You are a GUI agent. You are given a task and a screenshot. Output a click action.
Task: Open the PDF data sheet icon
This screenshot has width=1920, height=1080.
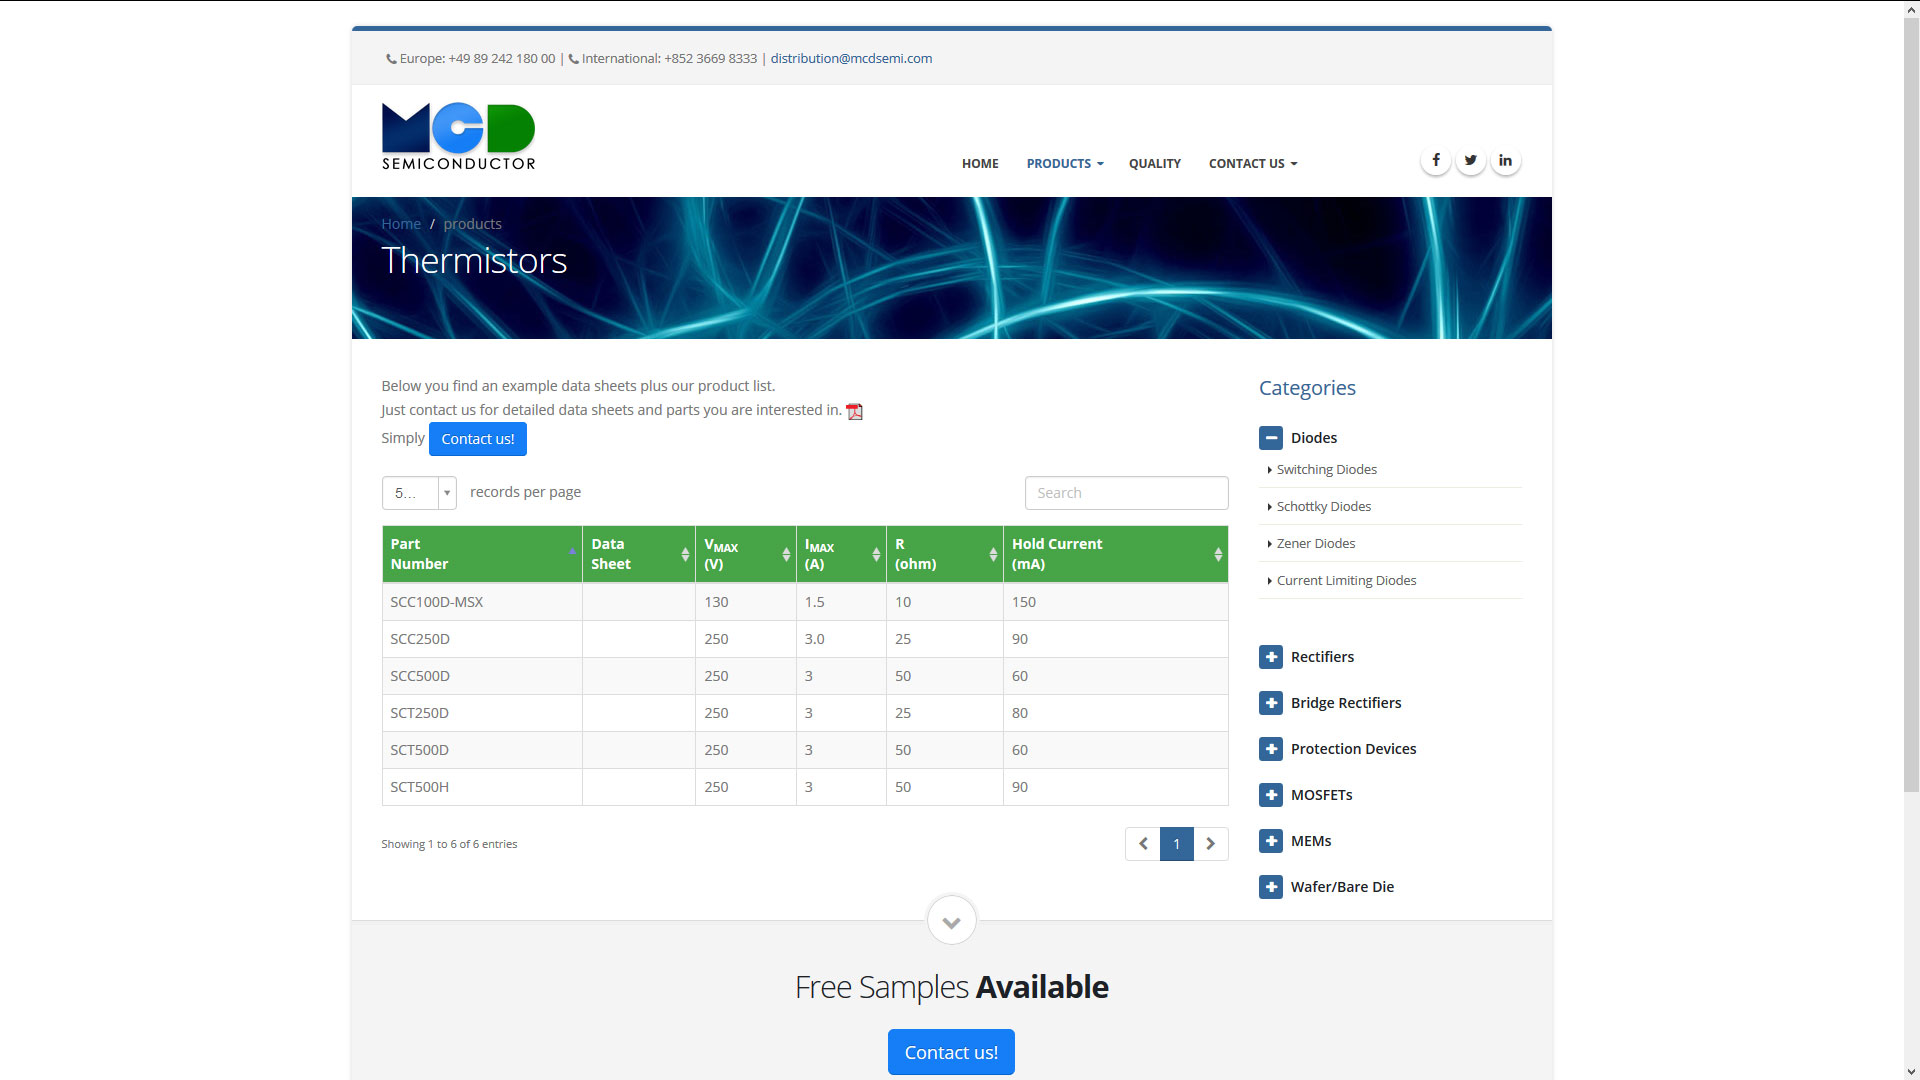click(854, 411)
